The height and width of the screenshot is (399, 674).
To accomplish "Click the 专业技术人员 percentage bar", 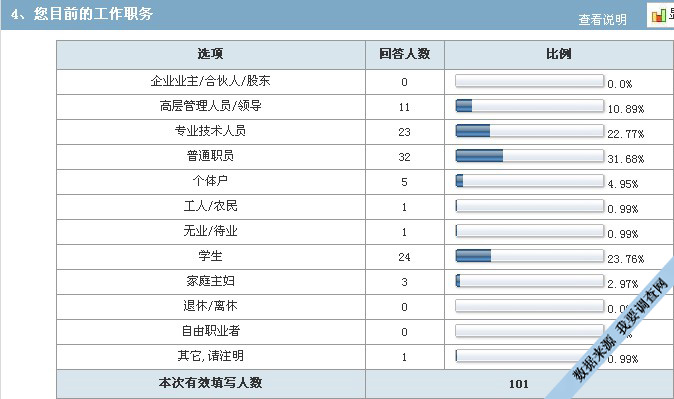I will (x=530, y=131).
